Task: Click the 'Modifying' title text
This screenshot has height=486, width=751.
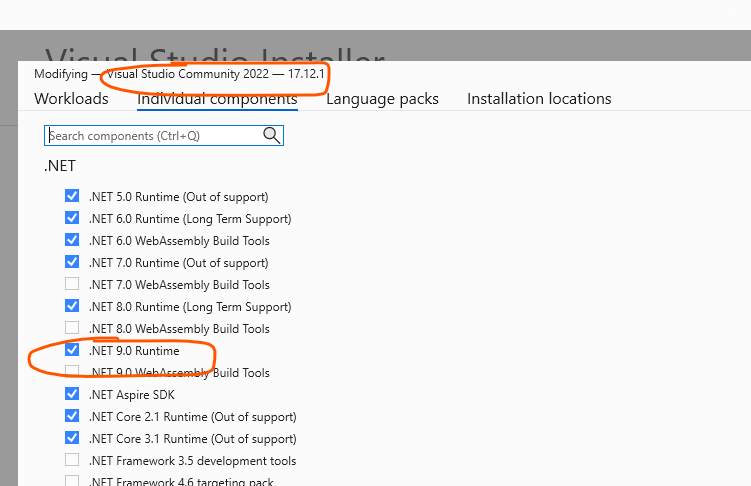Action: (61, 74)
